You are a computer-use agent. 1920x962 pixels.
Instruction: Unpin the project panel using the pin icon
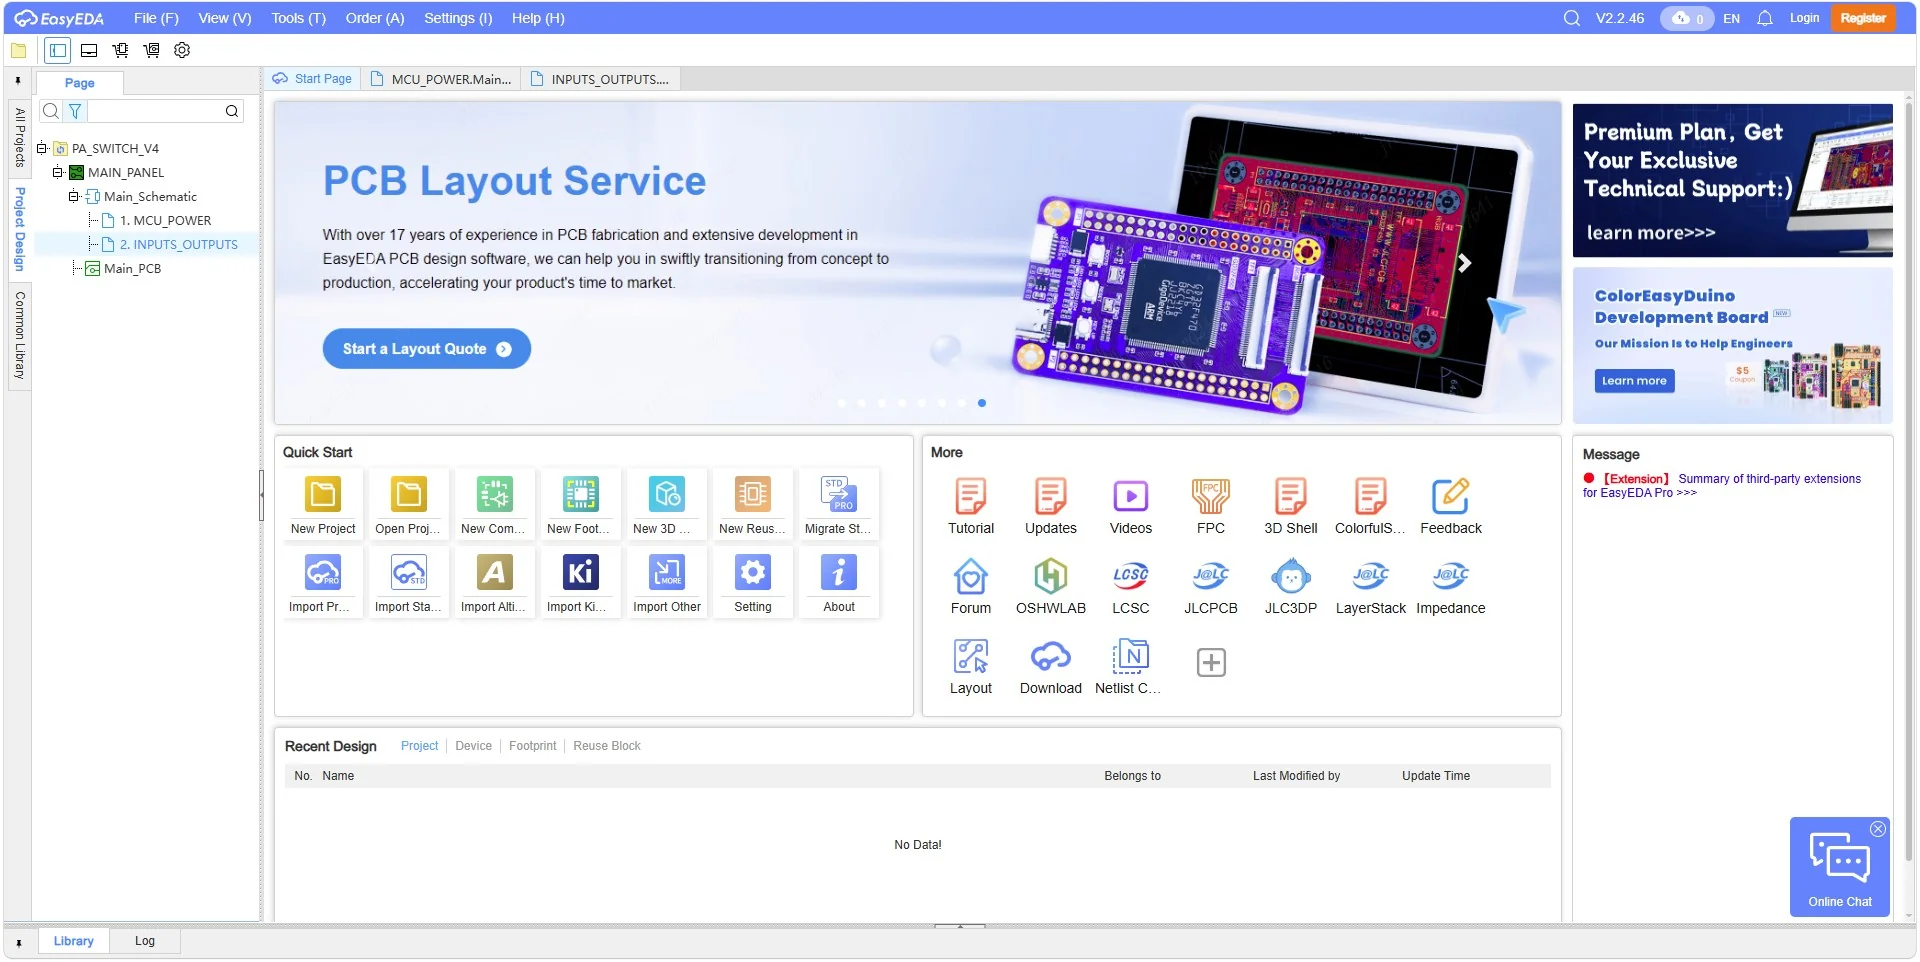click(x=18, y=79)
